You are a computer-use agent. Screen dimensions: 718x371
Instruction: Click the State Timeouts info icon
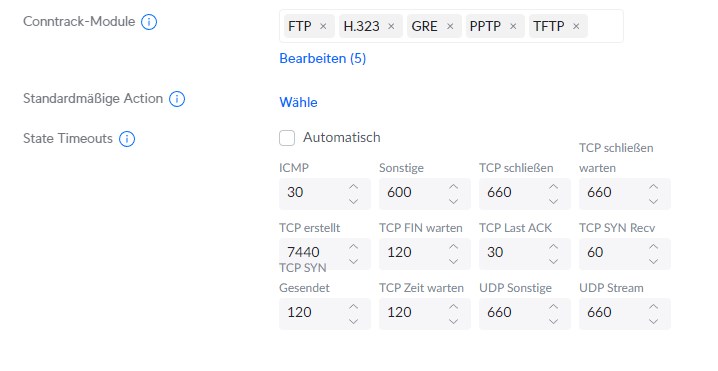click(127, 139)
